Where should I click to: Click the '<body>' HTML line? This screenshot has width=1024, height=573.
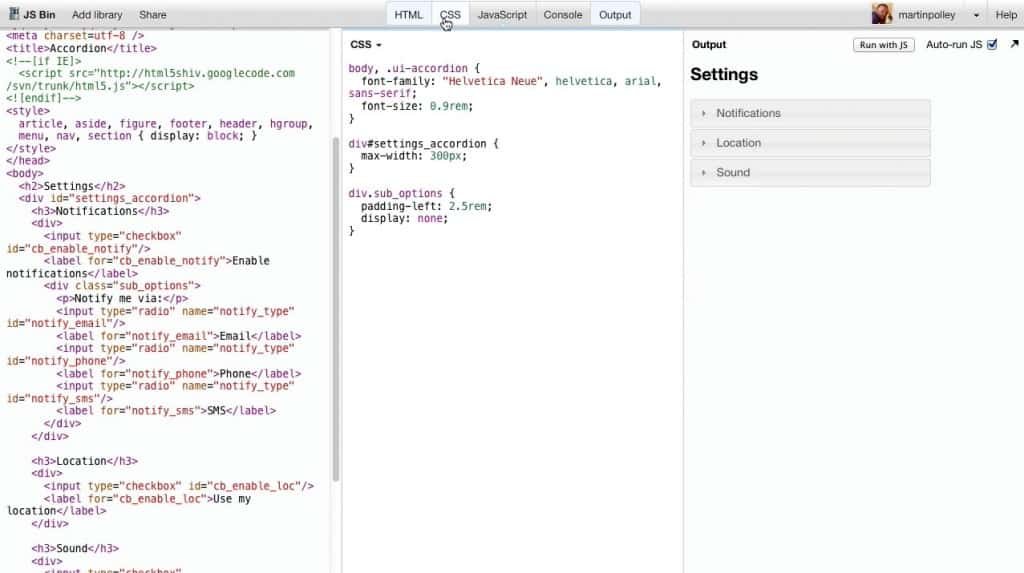point(25,173)
